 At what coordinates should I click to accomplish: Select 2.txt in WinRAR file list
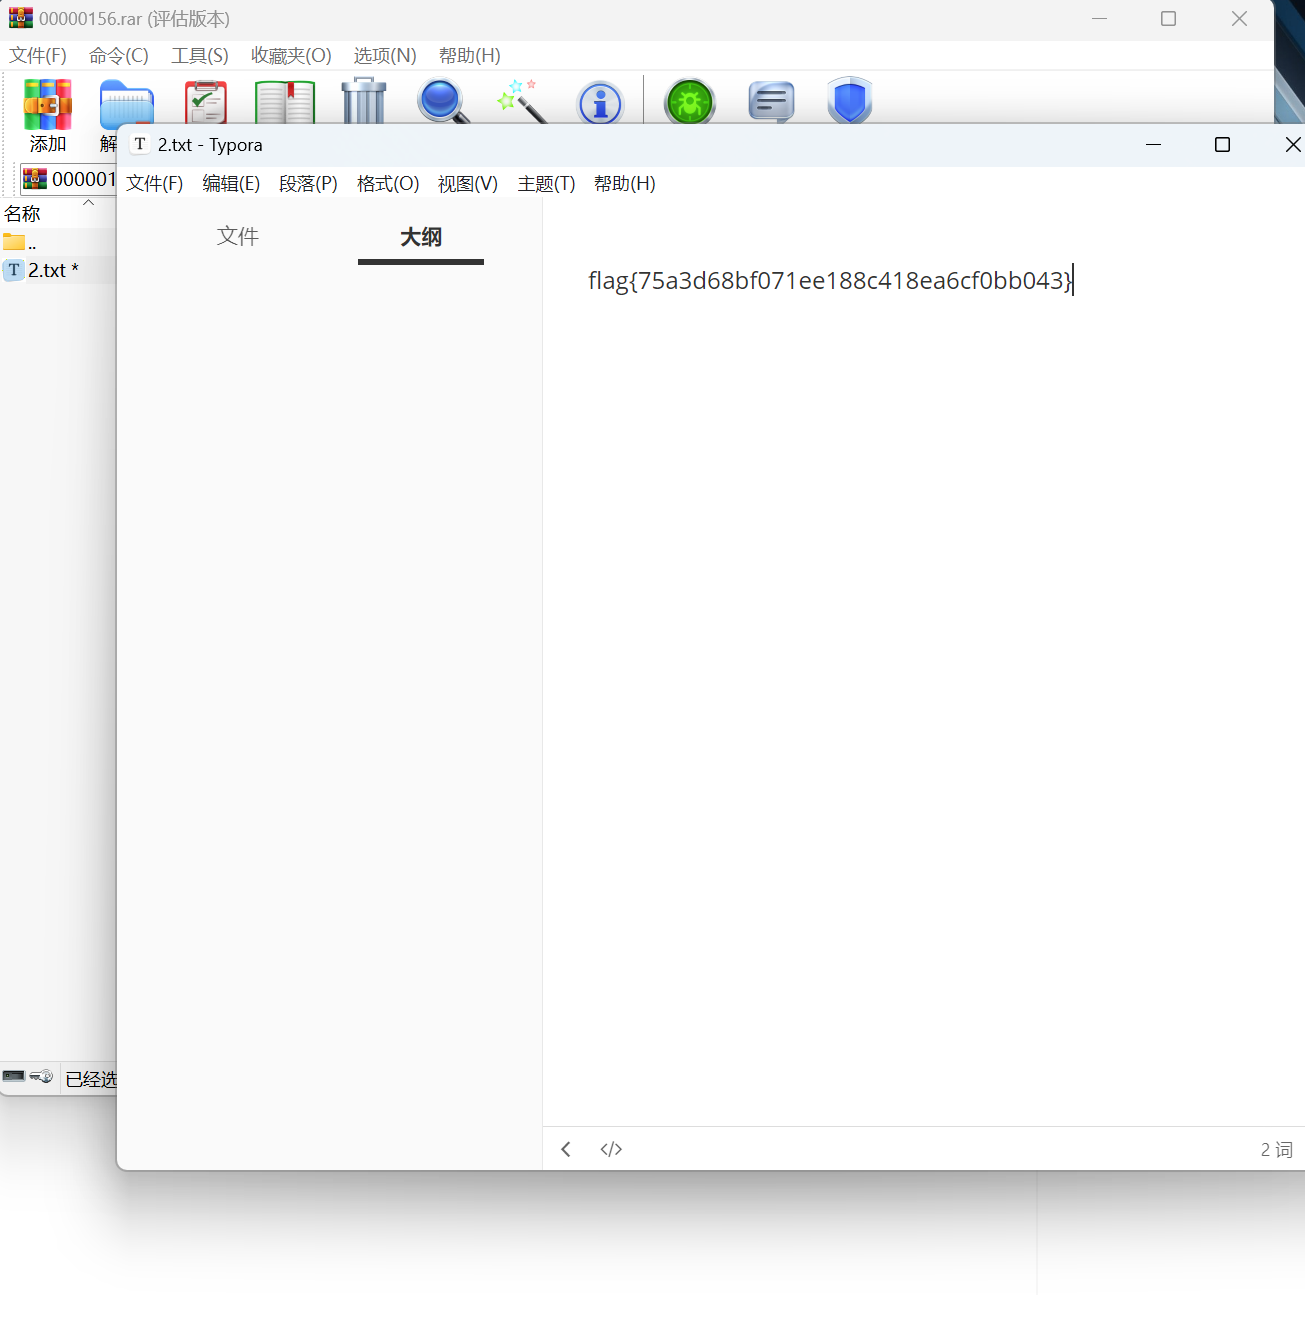(53, 270)
